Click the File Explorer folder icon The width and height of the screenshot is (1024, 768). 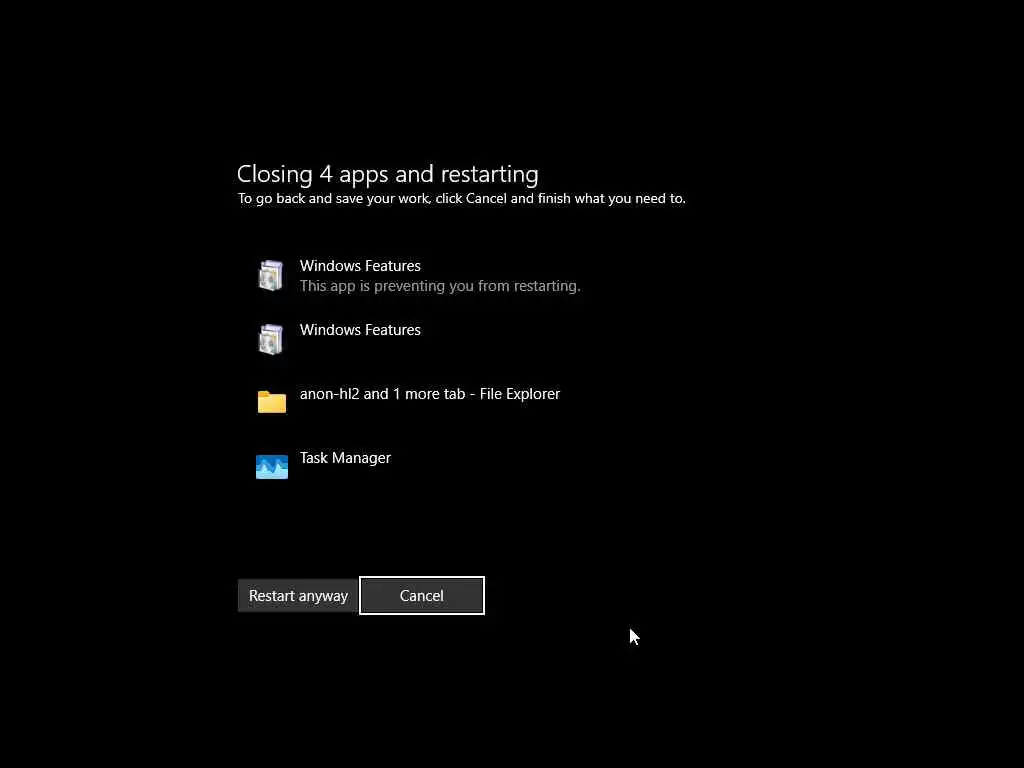(x=272, y=402)
